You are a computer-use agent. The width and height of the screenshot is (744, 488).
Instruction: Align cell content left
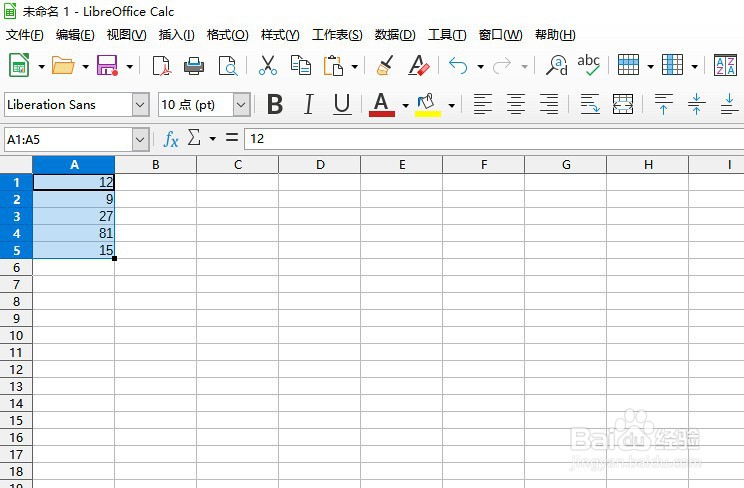pyautogui.click(x=483, y=104)
